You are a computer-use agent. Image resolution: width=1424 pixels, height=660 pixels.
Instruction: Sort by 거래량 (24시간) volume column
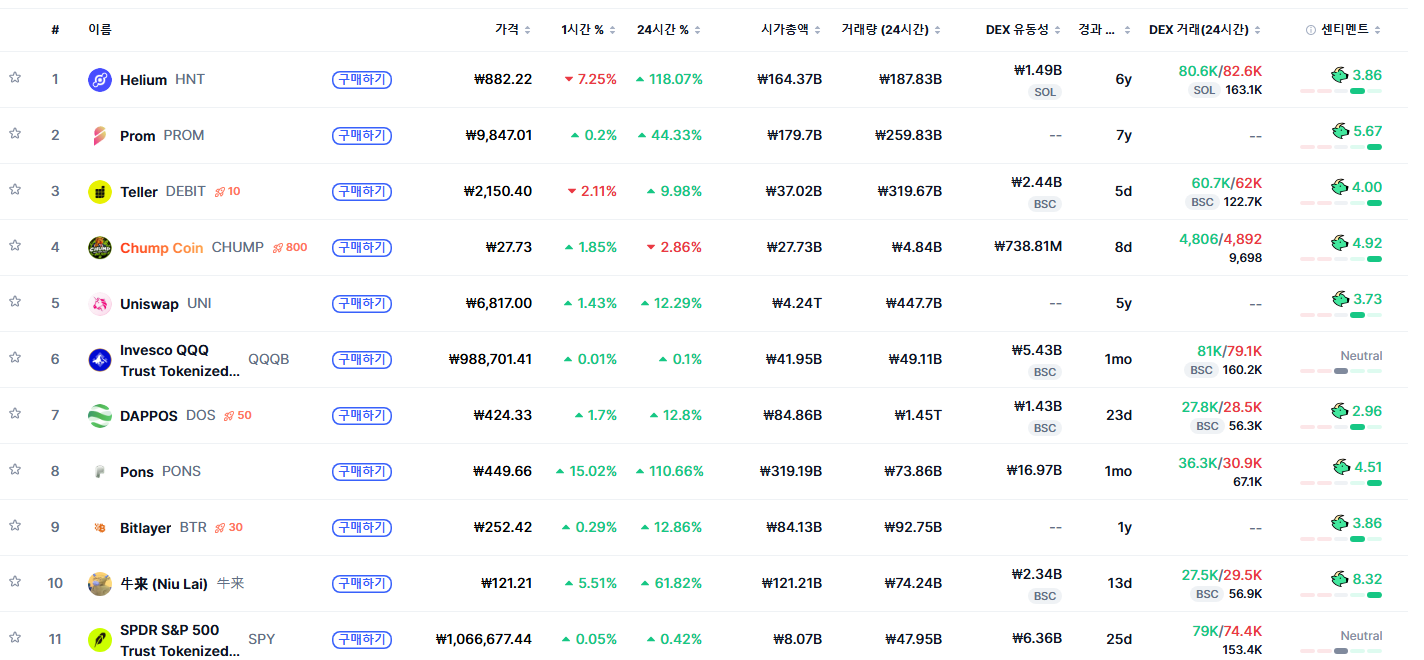tap(891, 30)
